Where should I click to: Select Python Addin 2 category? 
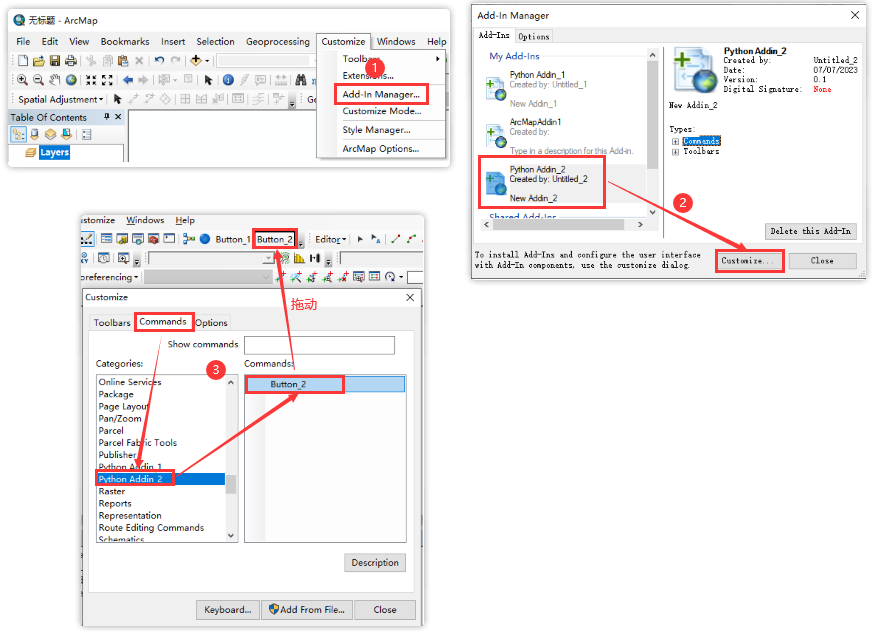click(x=161, y=479)
